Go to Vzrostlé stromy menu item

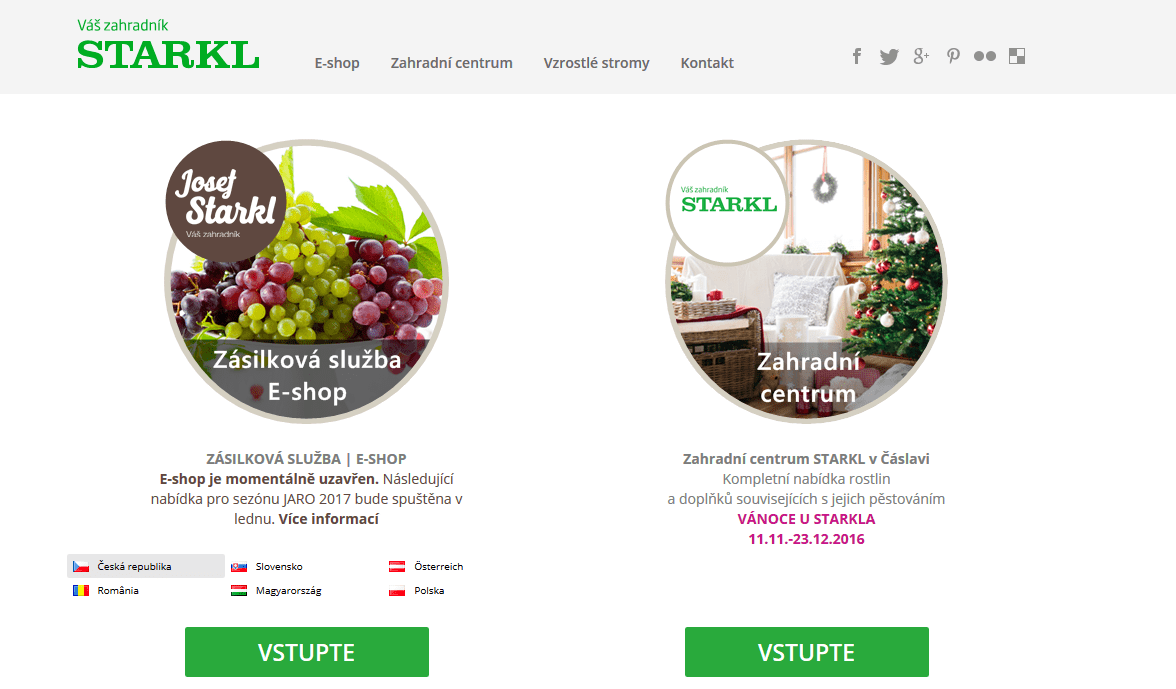pos(596,63)
